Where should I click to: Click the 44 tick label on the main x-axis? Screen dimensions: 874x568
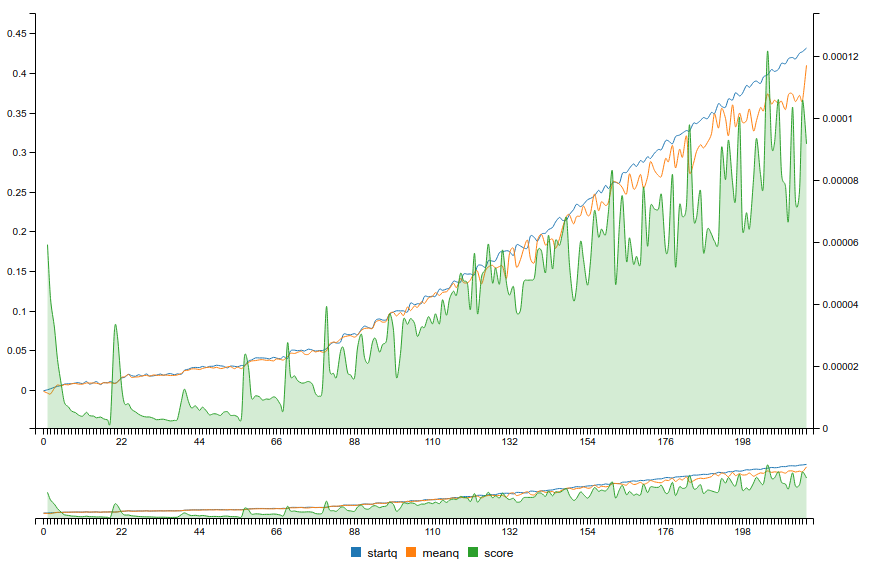click(199, 442)
